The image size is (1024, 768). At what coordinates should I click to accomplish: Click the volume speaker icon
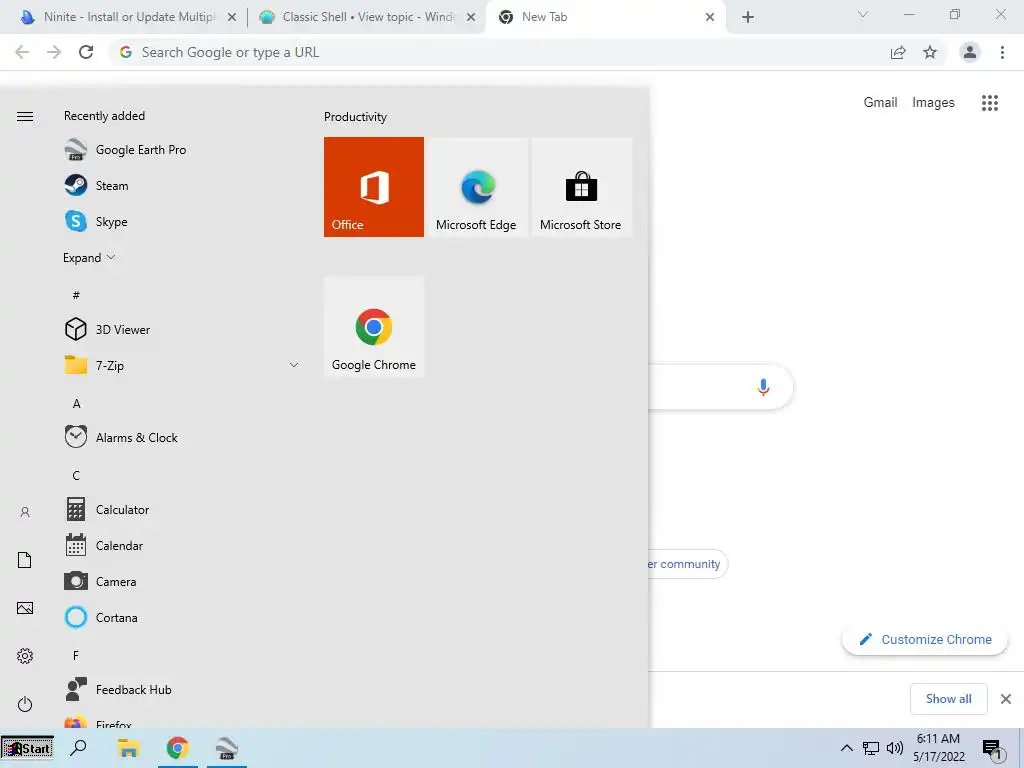[895, 748]
